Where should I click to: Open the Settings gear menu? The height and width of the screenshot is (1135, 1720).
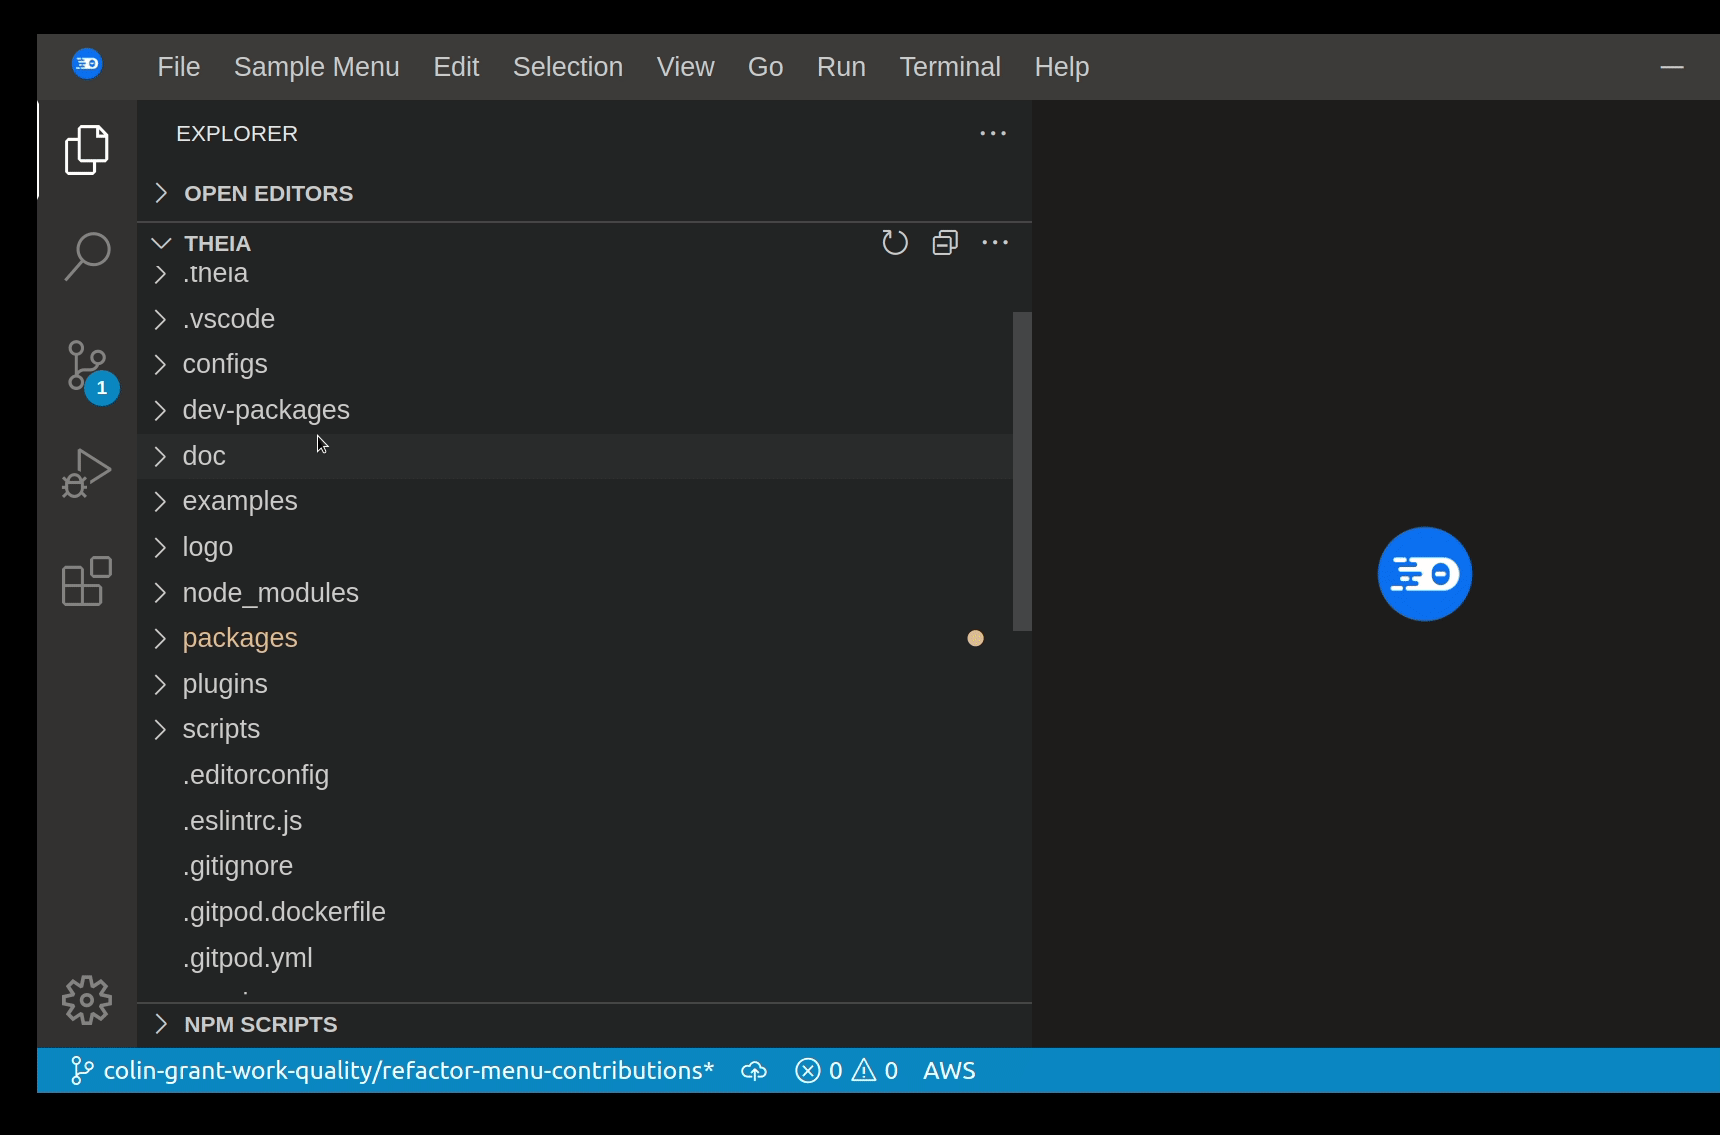coord(87,999)
